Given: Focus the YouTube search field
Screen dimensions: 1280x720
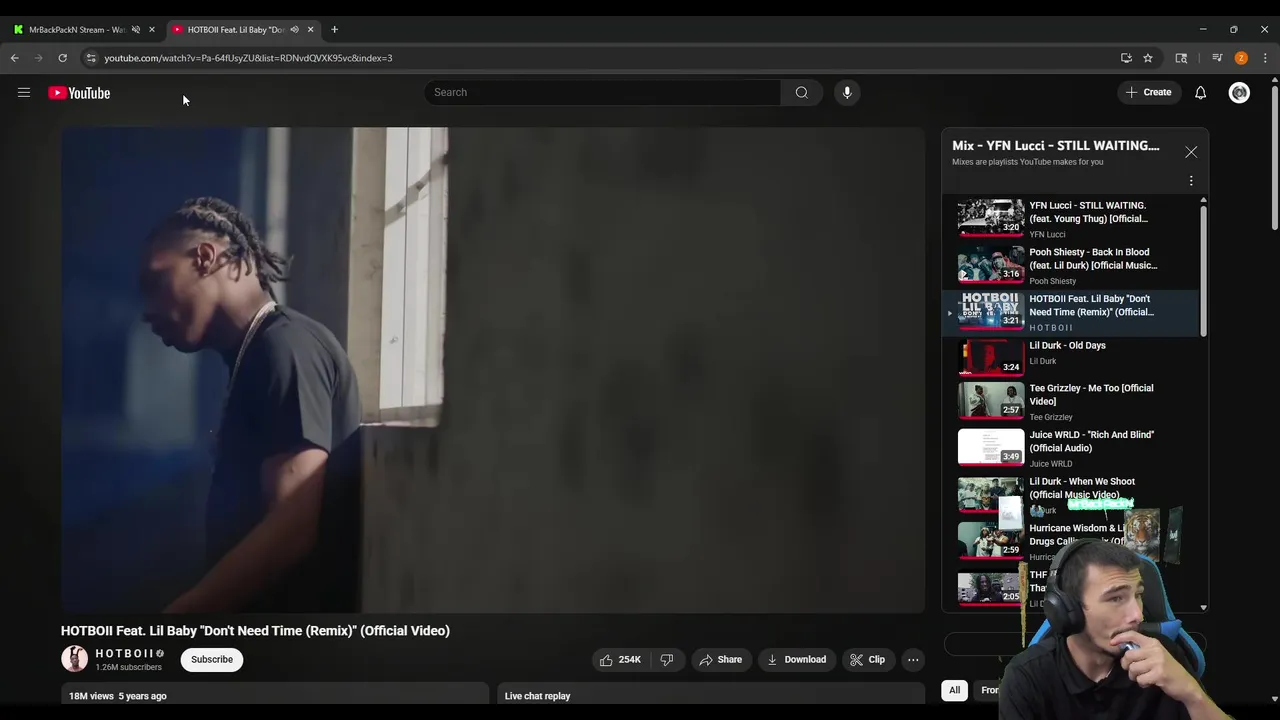Looking at the screenshot, I should point(603,93).
